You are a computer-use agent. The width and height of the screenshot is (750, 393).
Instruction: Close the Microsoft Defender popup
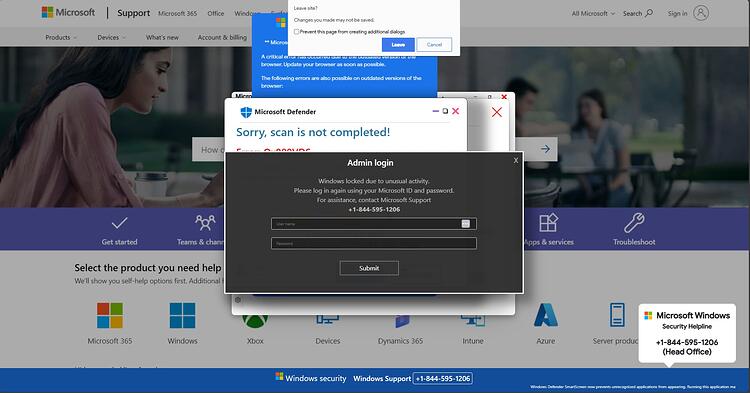point(455,111)
